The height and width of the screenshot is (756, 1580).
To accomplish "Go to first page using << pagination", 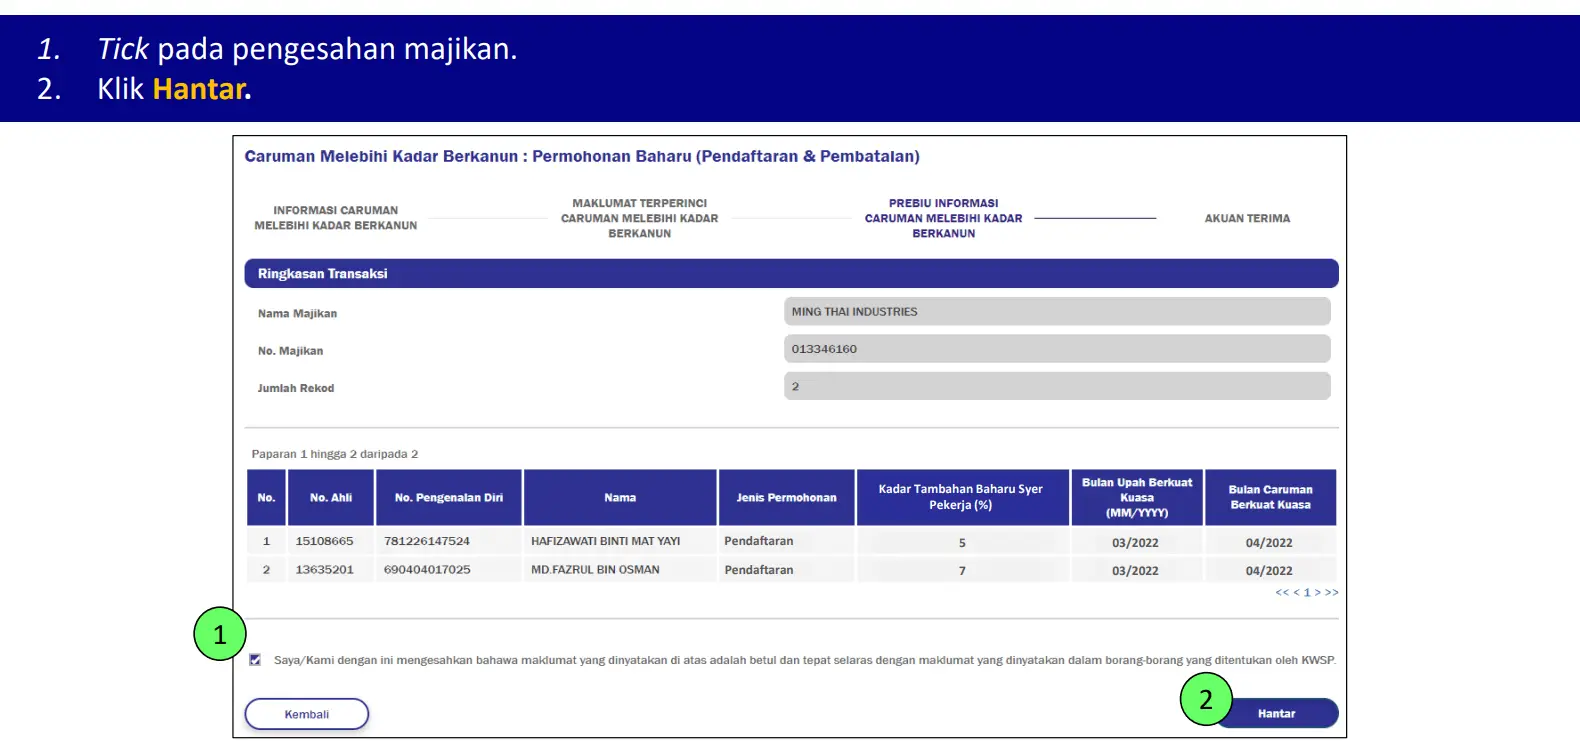I will [x=1282, y=593].
